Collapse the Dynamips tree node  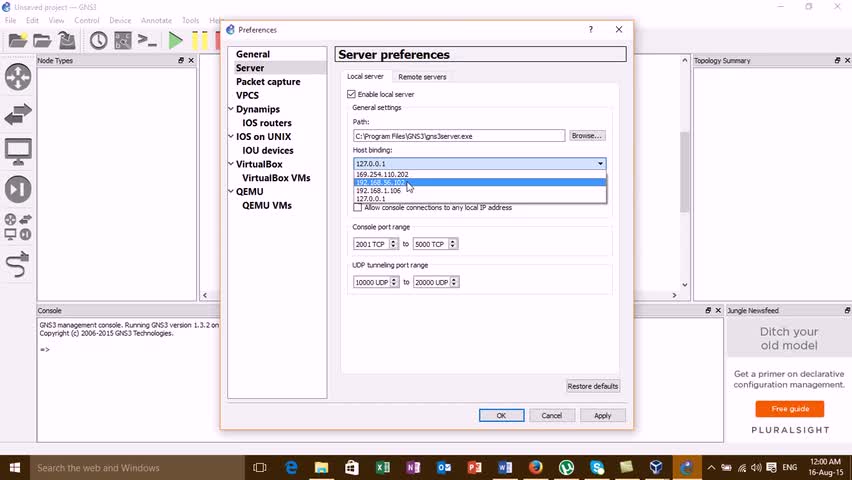pos(231,109)
